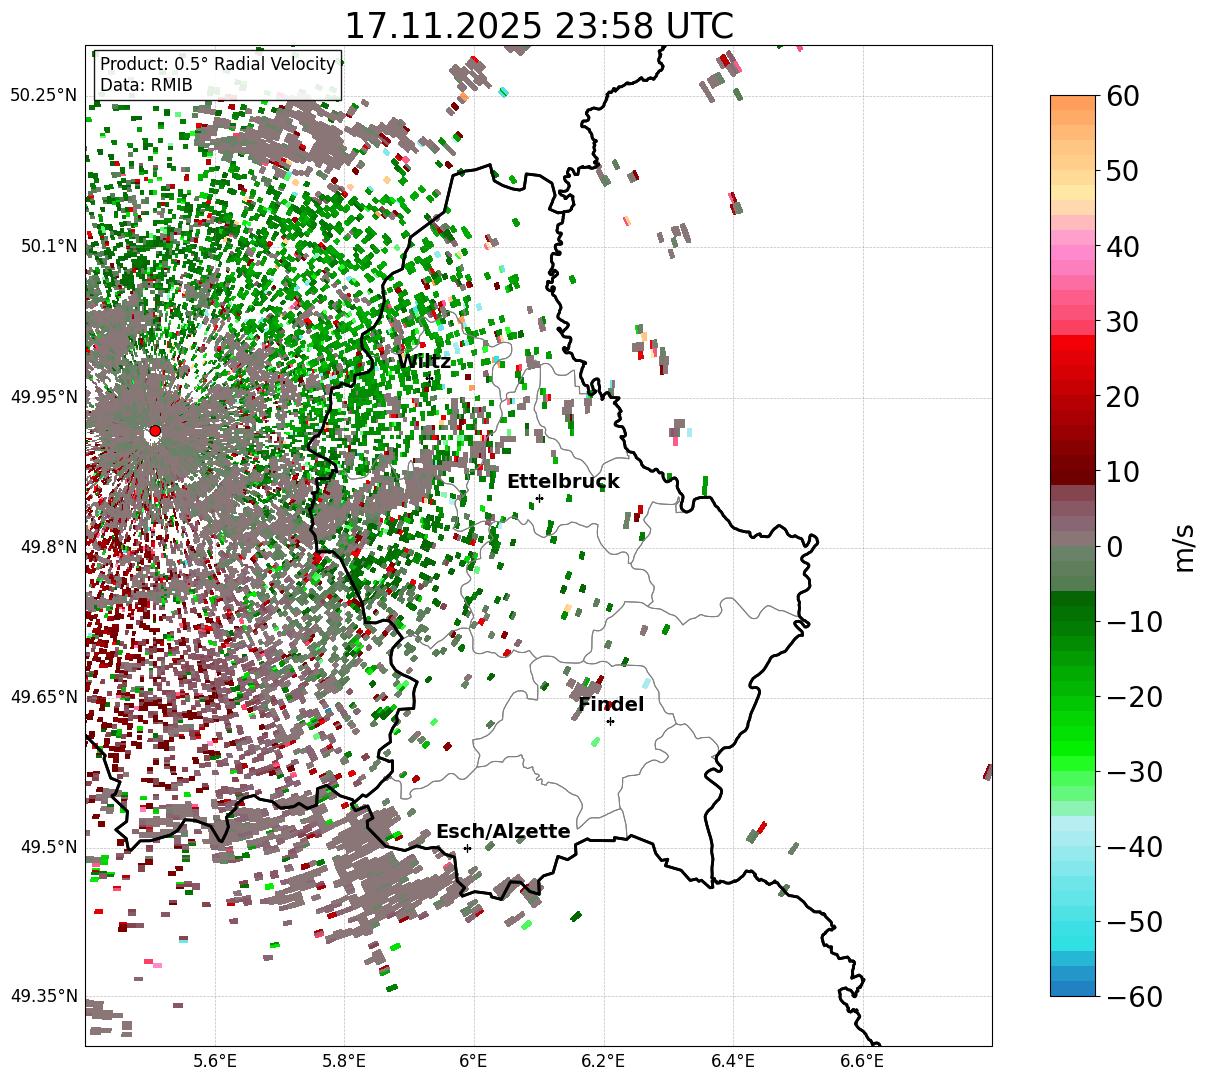Click the "Data: RMIB" text
The height and width of the screenshot is (1081, 1207).
click(146, 85)
